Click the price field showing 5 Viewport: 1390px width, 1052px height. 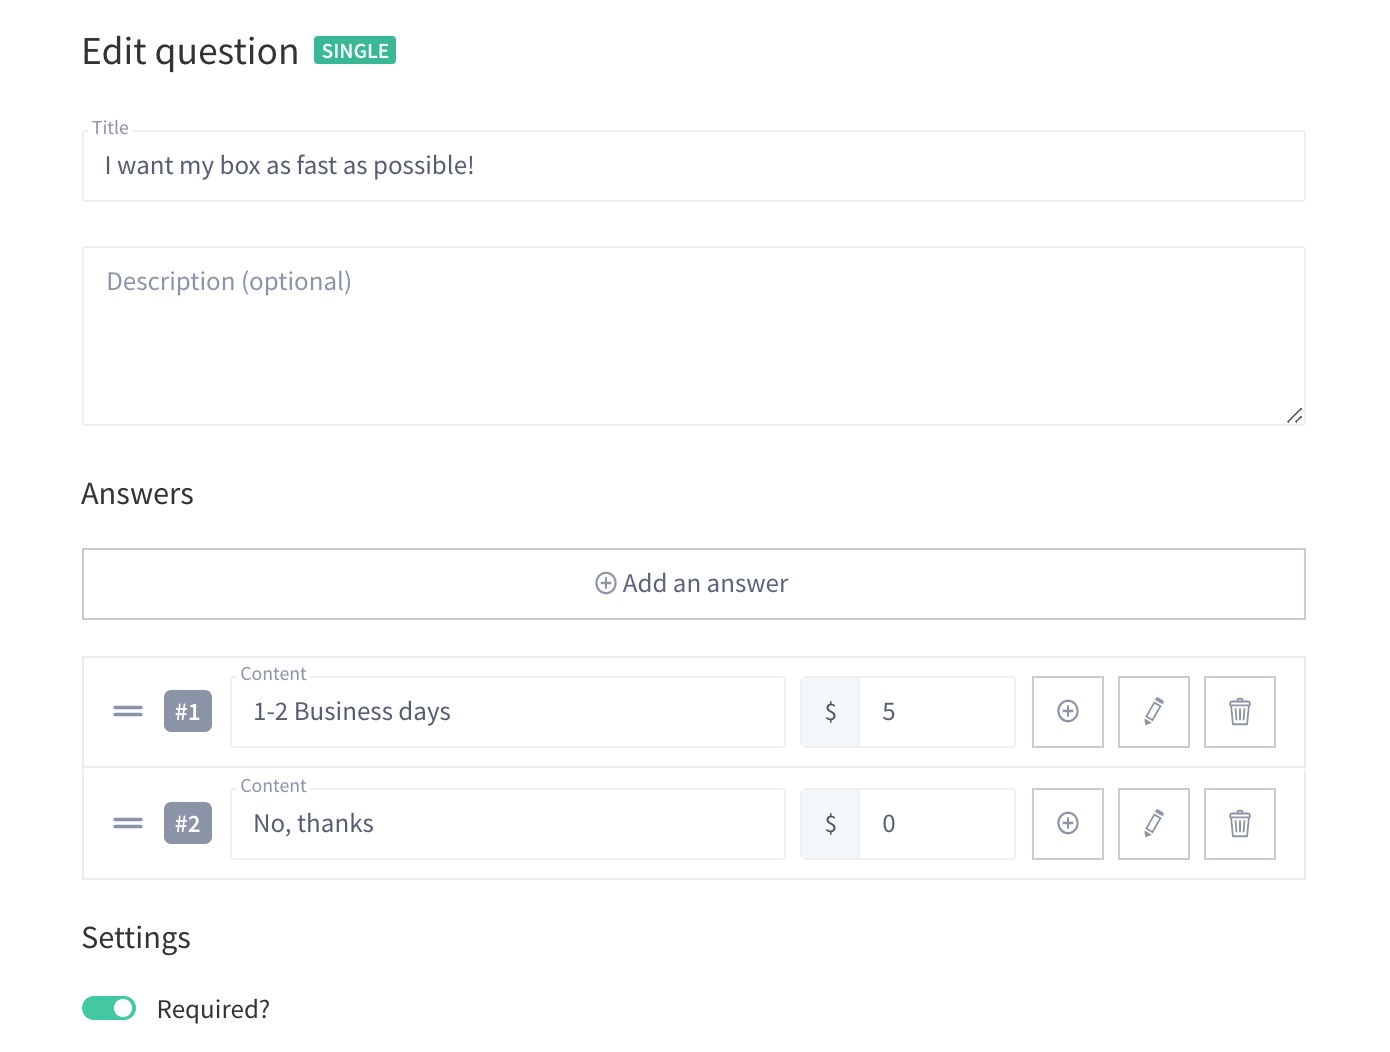tap(937, 712)
